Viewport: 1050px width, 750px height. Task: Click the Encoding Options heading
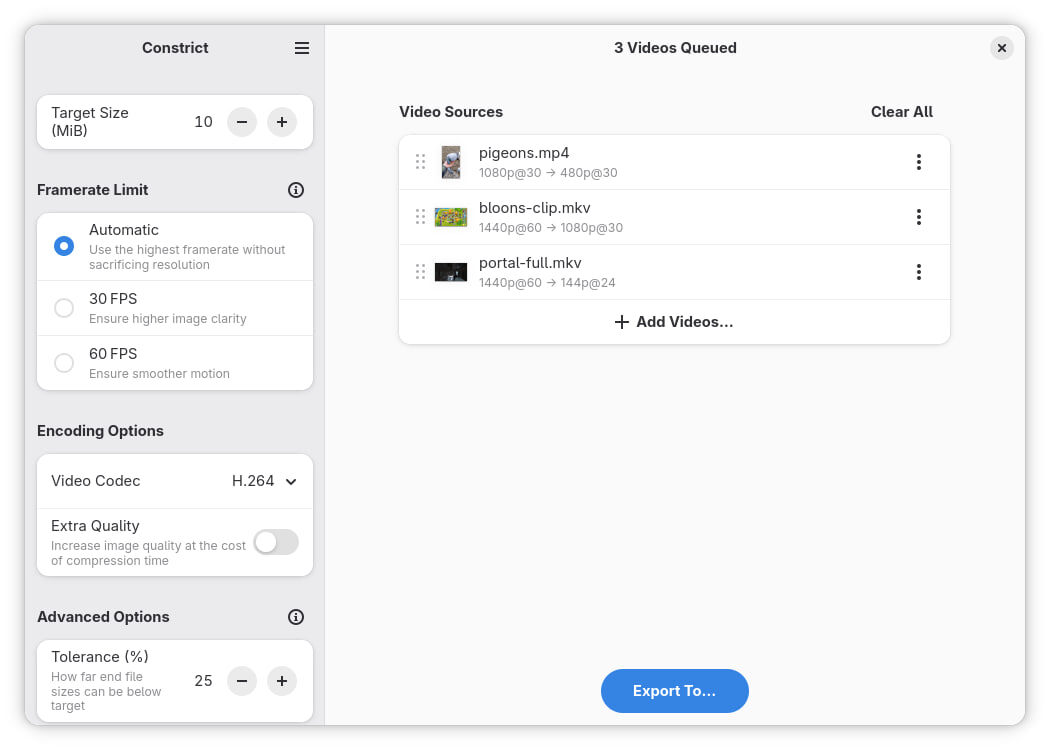pyautogui.click(x=100, y=431)
